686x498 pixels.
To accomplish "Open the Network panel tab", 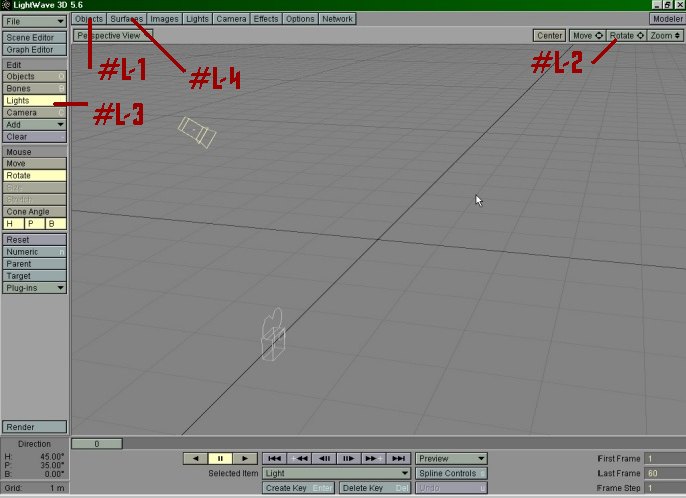I will (x=337, y=19).
